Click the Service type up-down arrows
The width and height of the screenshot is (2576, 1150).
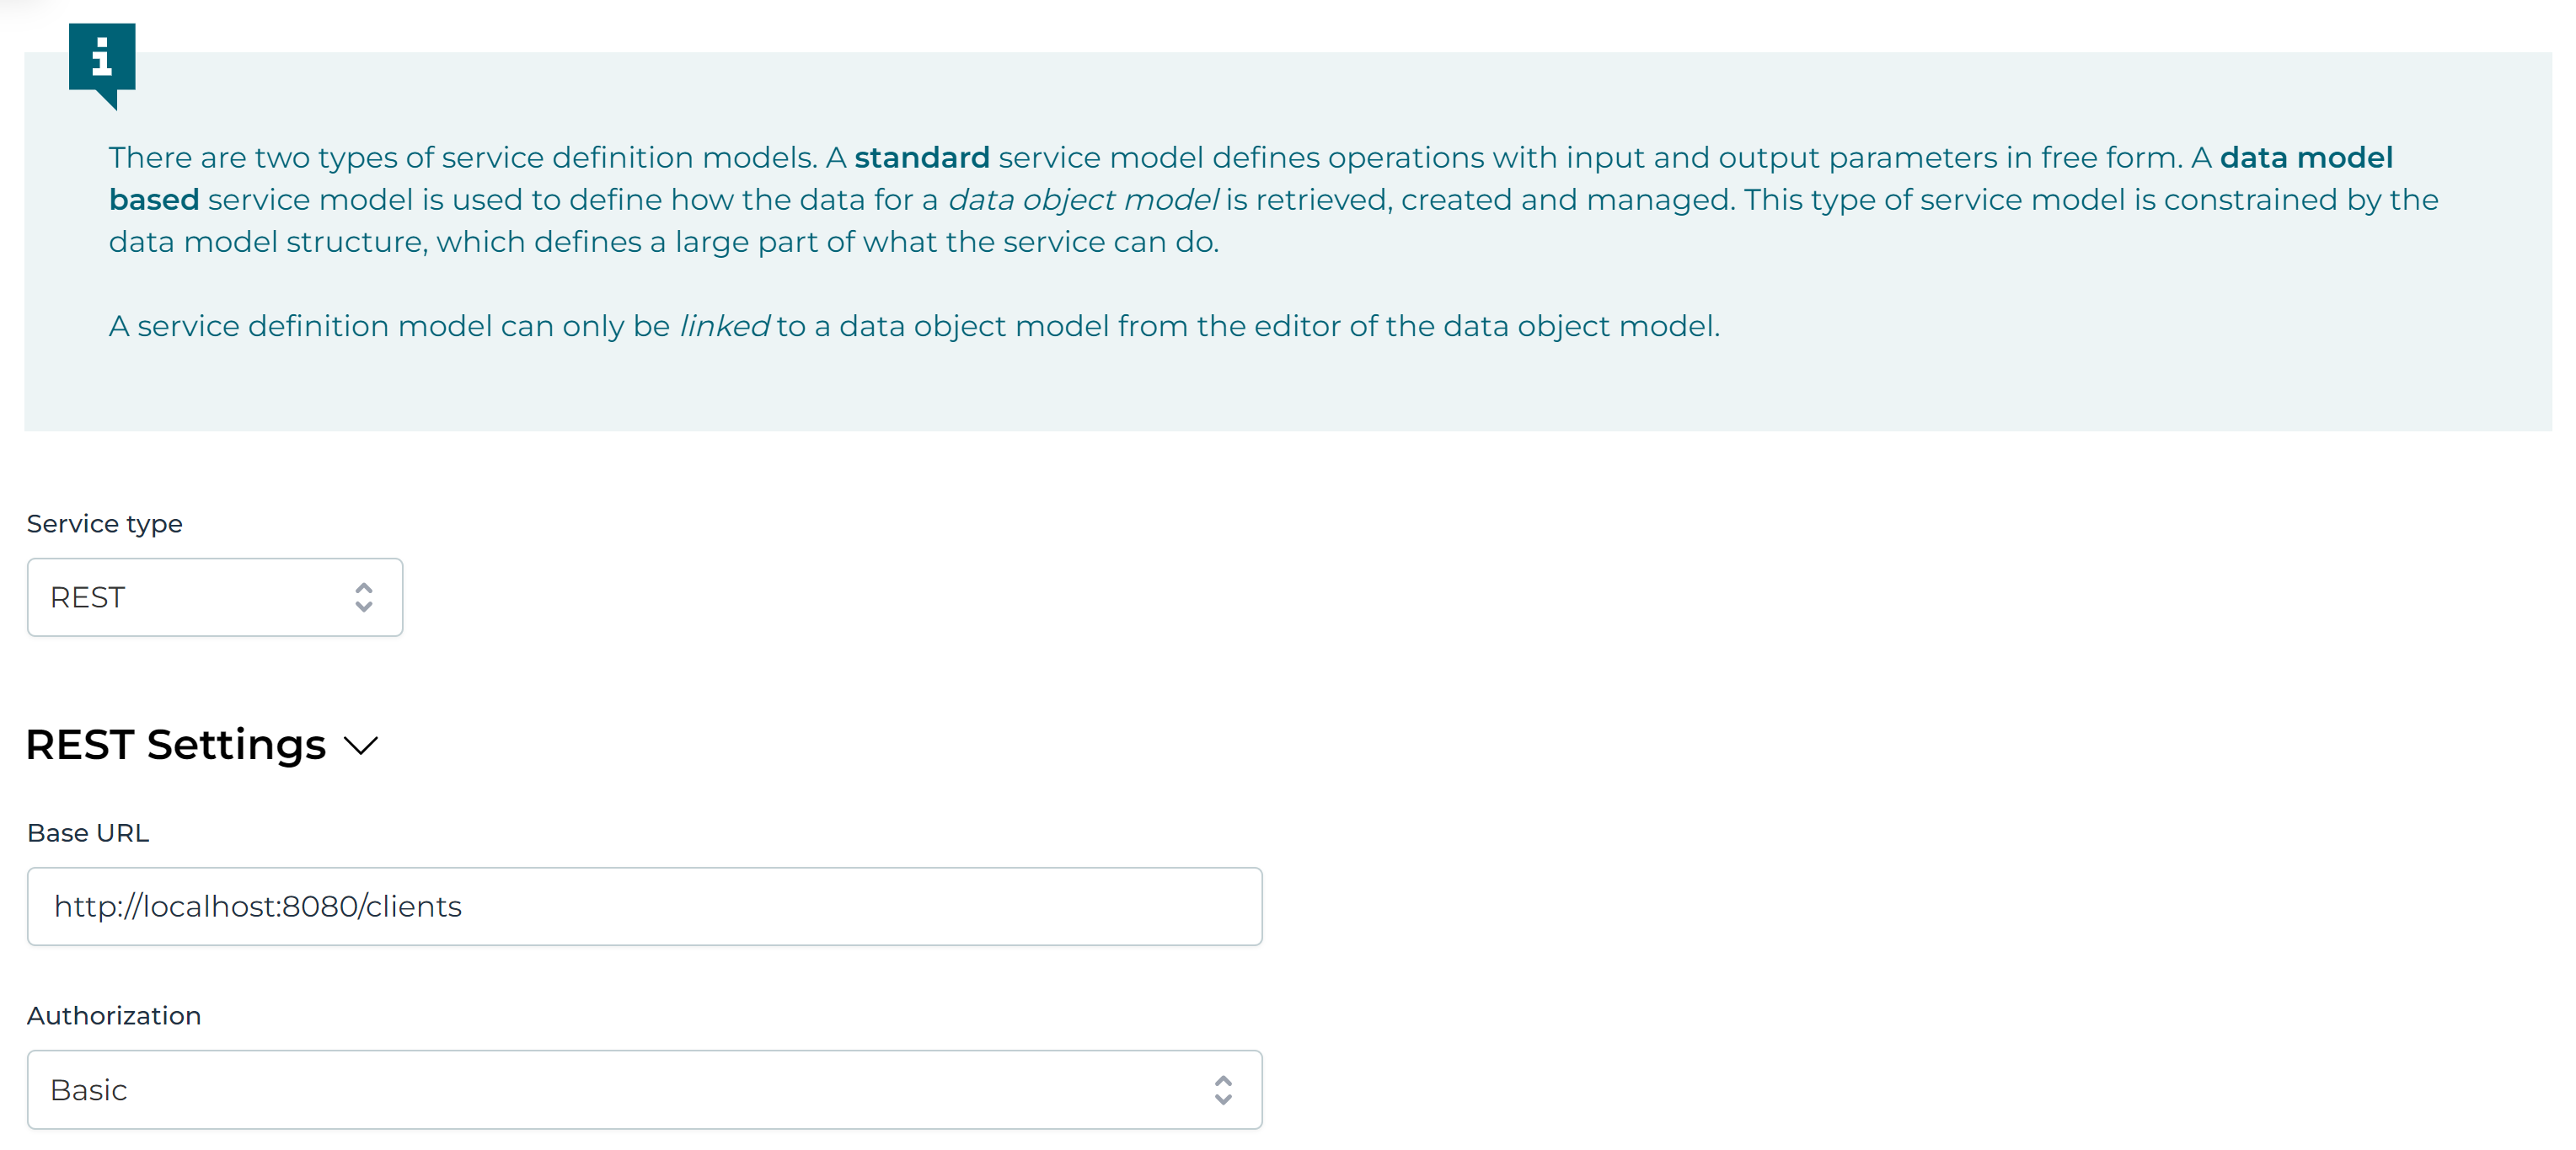pos(364,597)
